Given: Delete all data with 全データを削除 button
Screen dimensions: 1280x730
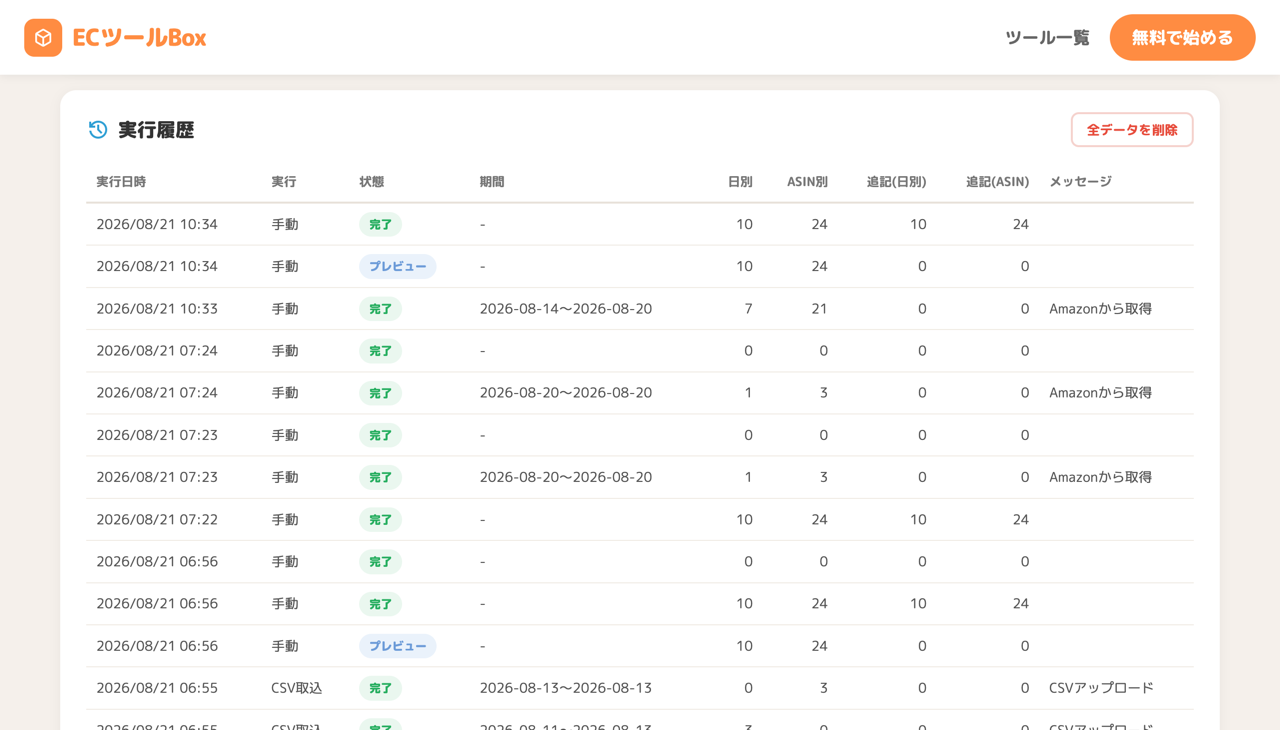Looking at the screenshot, I should [1132, 130].
